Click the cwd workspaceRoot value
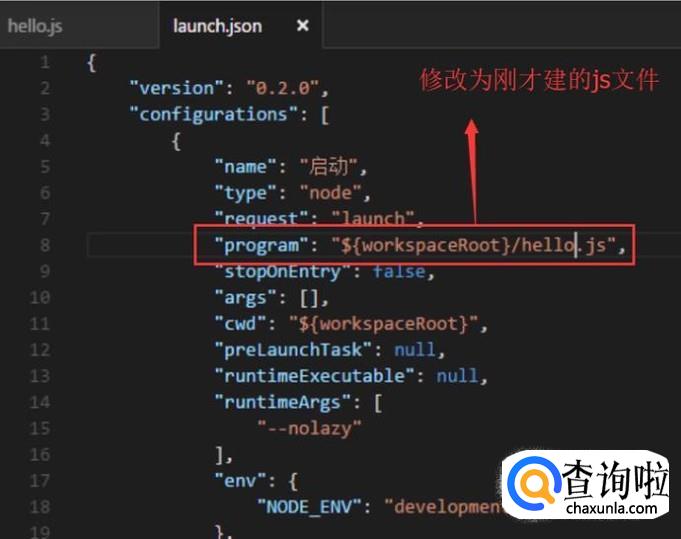The height and width of the screenshot is (539, 681). coord(383,324)
